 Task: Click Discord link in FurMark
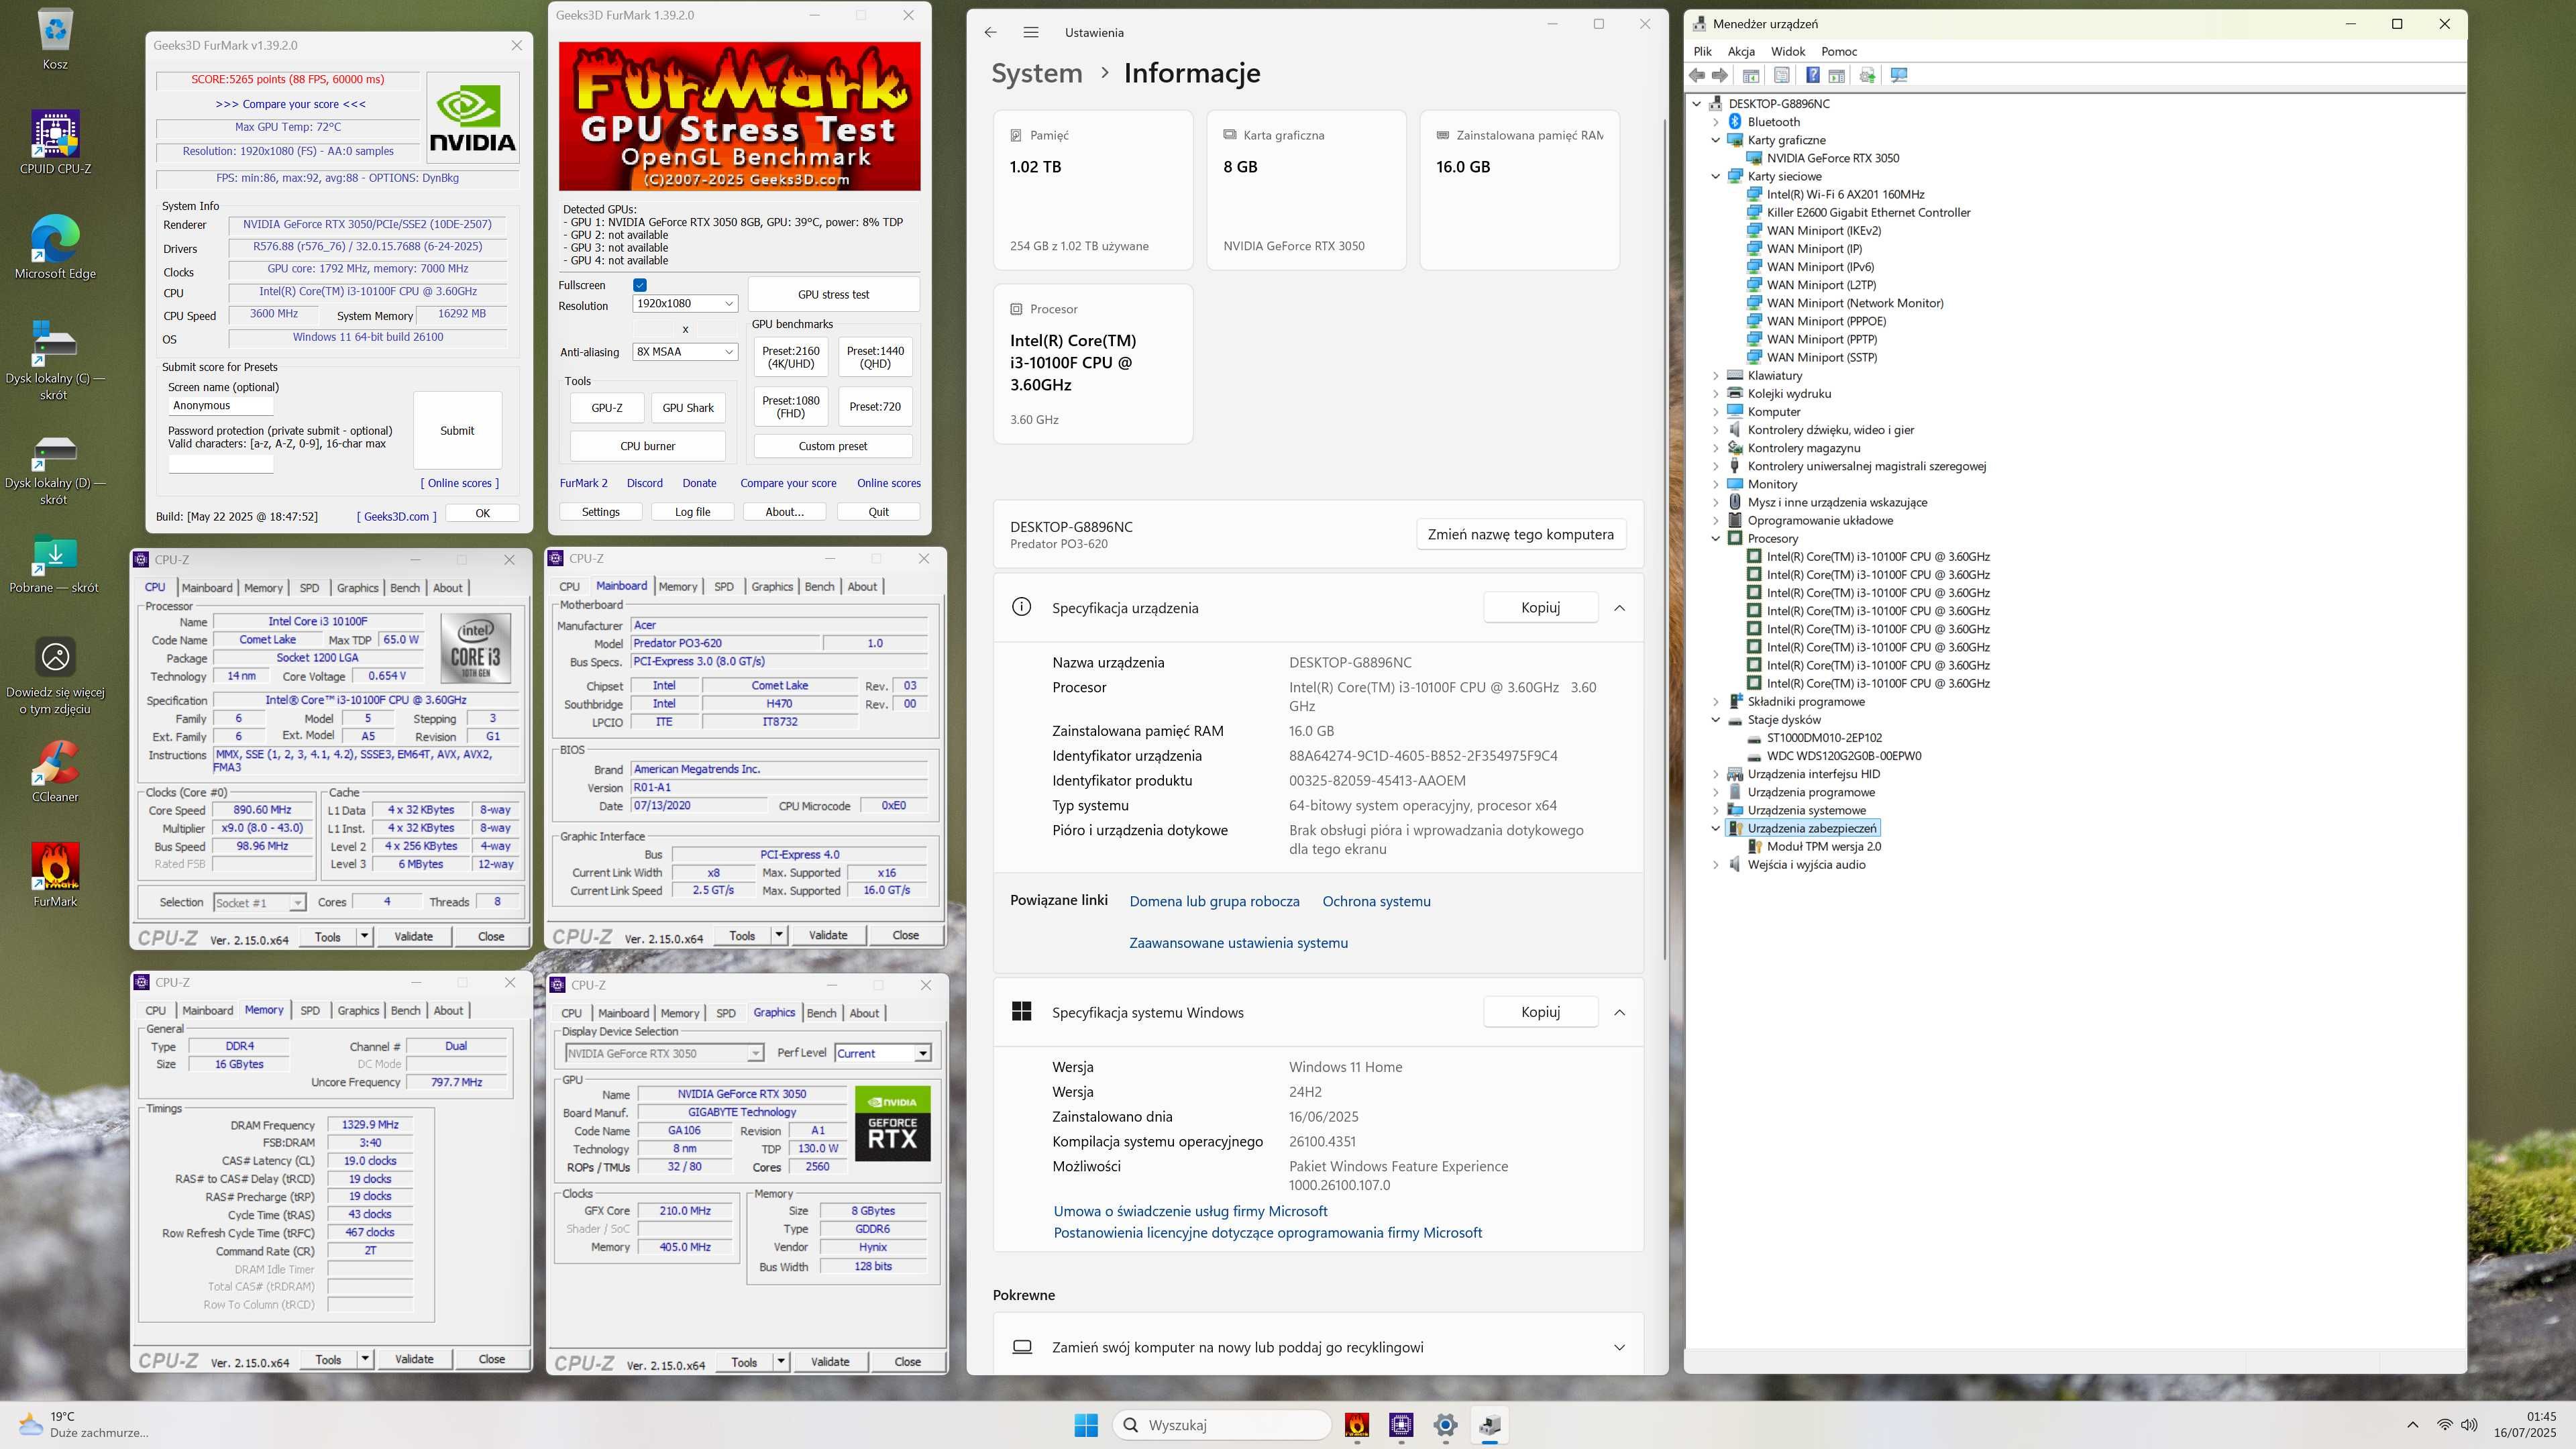coord(644,483)
